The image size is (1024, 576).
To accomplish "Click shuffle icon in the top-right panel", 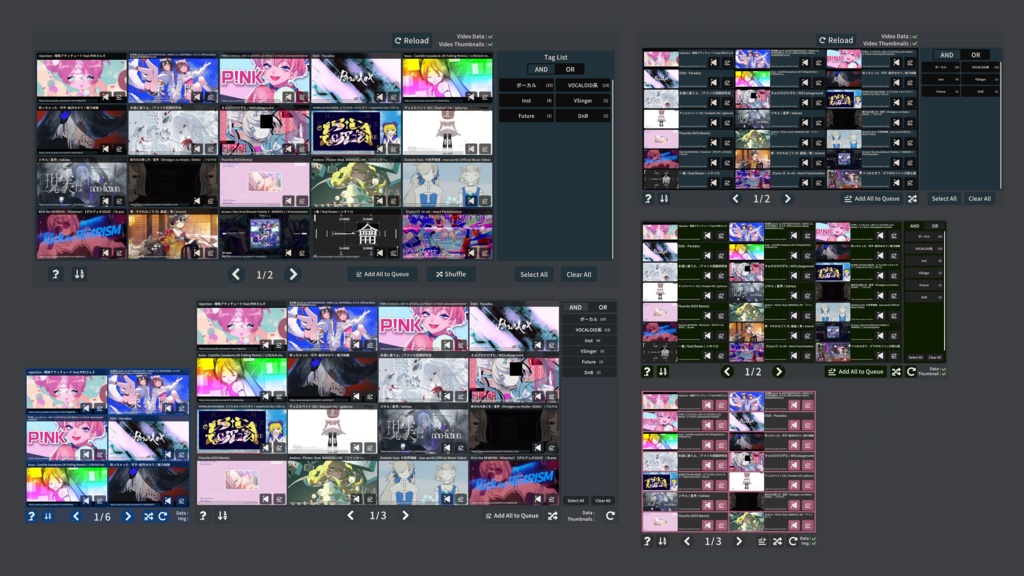I will tap(912, 199).
